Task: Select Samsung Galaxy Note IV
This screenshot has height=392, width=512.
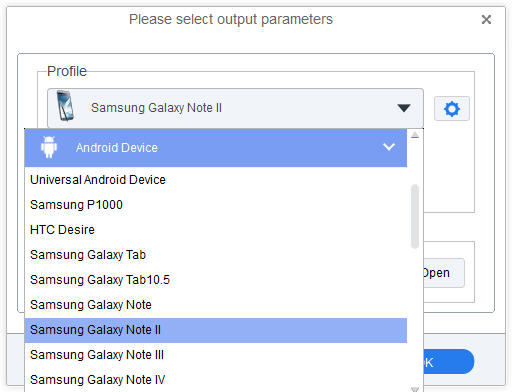Action: [x=216, y=380]
